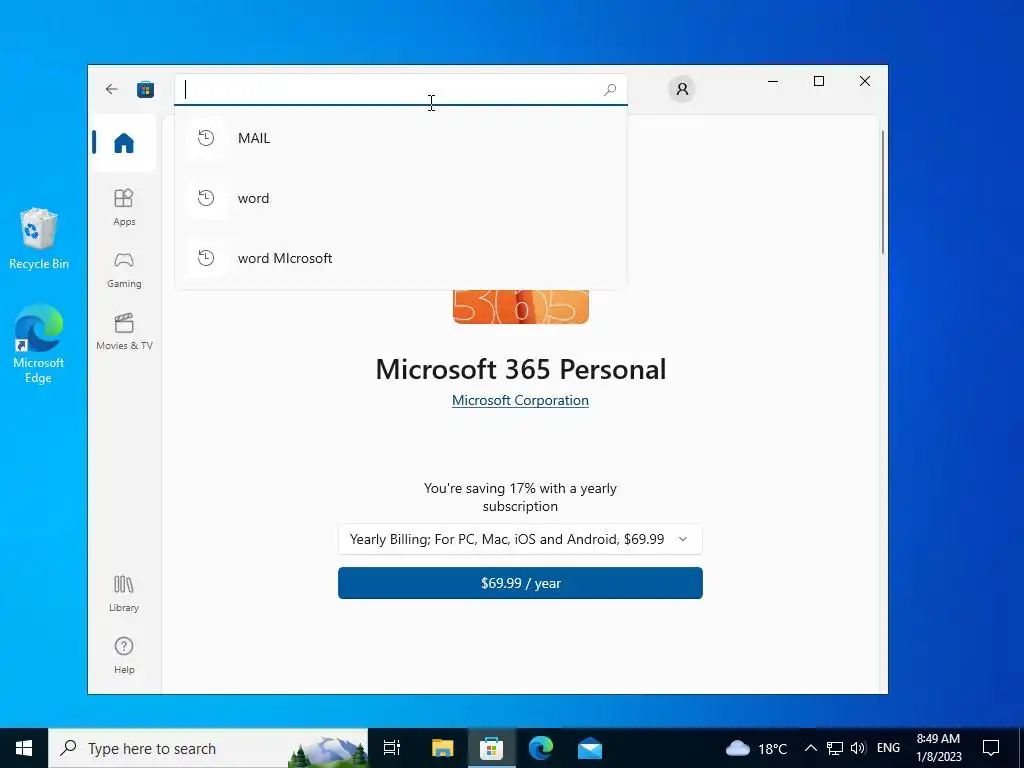This screenshot has height=768, width=1024.
Task: Choose the MAIL recent search suggestion
Action: coord(401,138)
